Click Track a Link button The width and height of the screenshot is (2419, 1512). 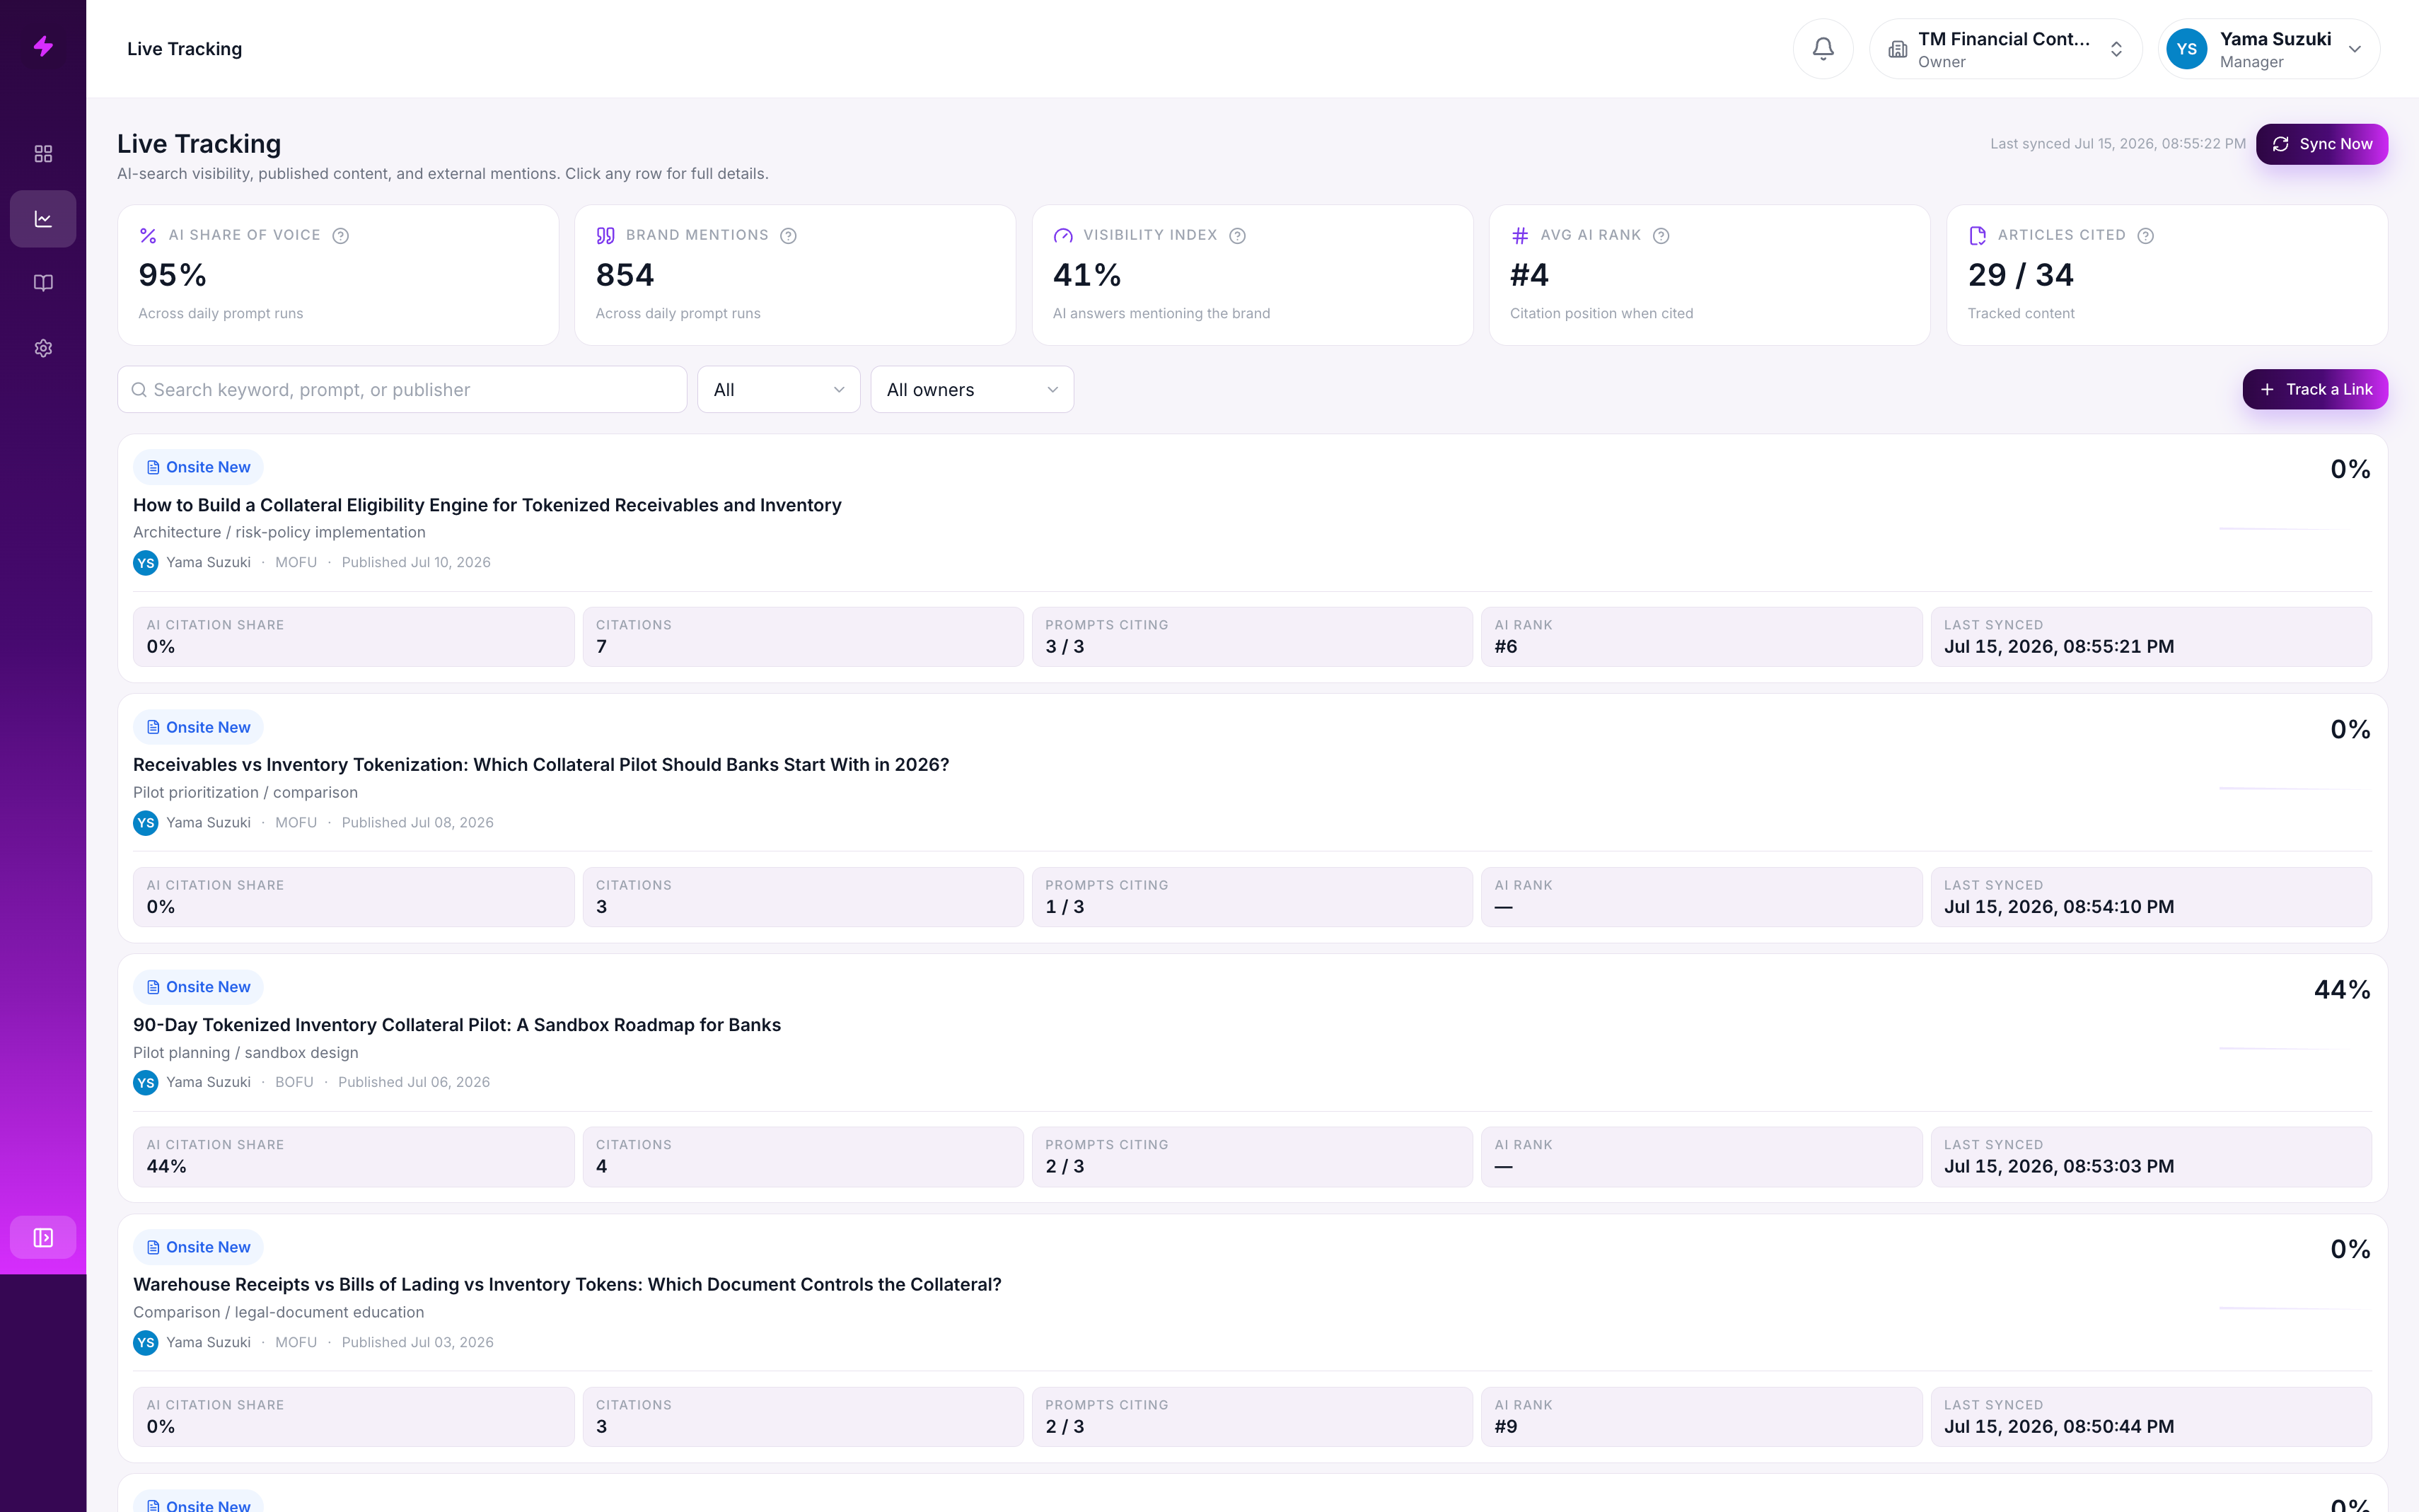click(x=2314, y=389)
